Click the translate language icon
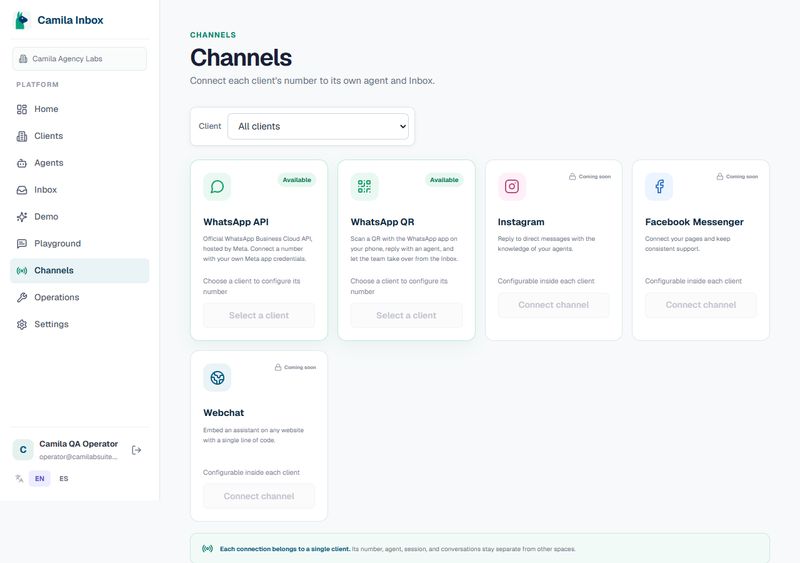This screenshot has width=800, height=563. point(19,479)
